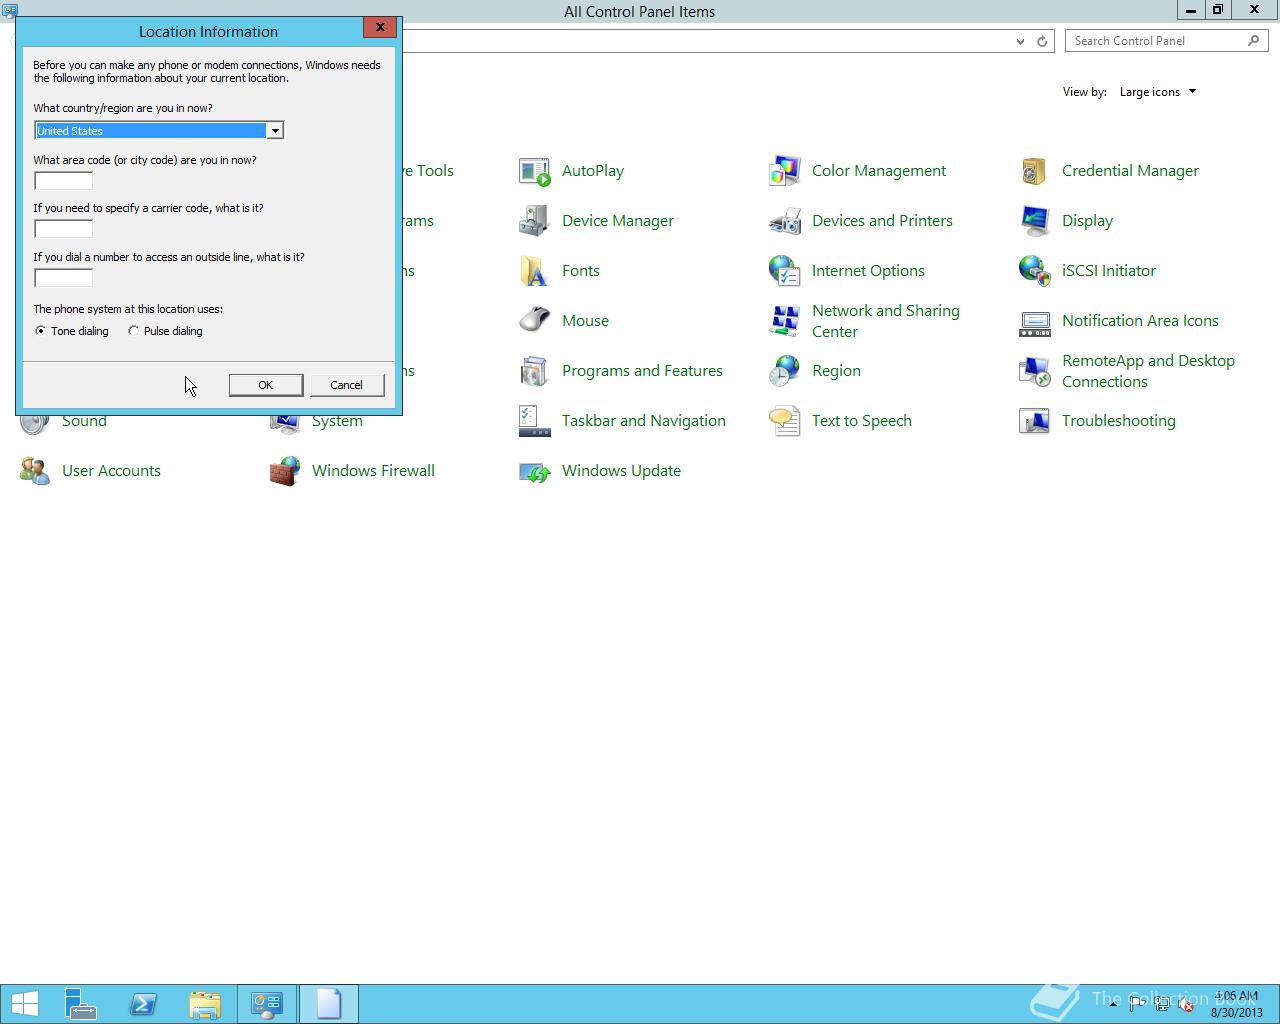Open the Devices and Printers link
This screenshot has height=1024, width=1280.
882,221
